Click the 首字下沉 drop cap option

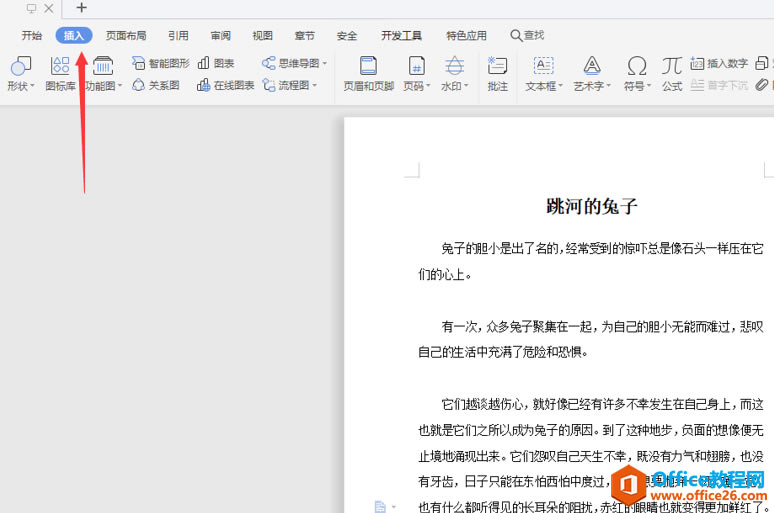[x=719, y=85]
